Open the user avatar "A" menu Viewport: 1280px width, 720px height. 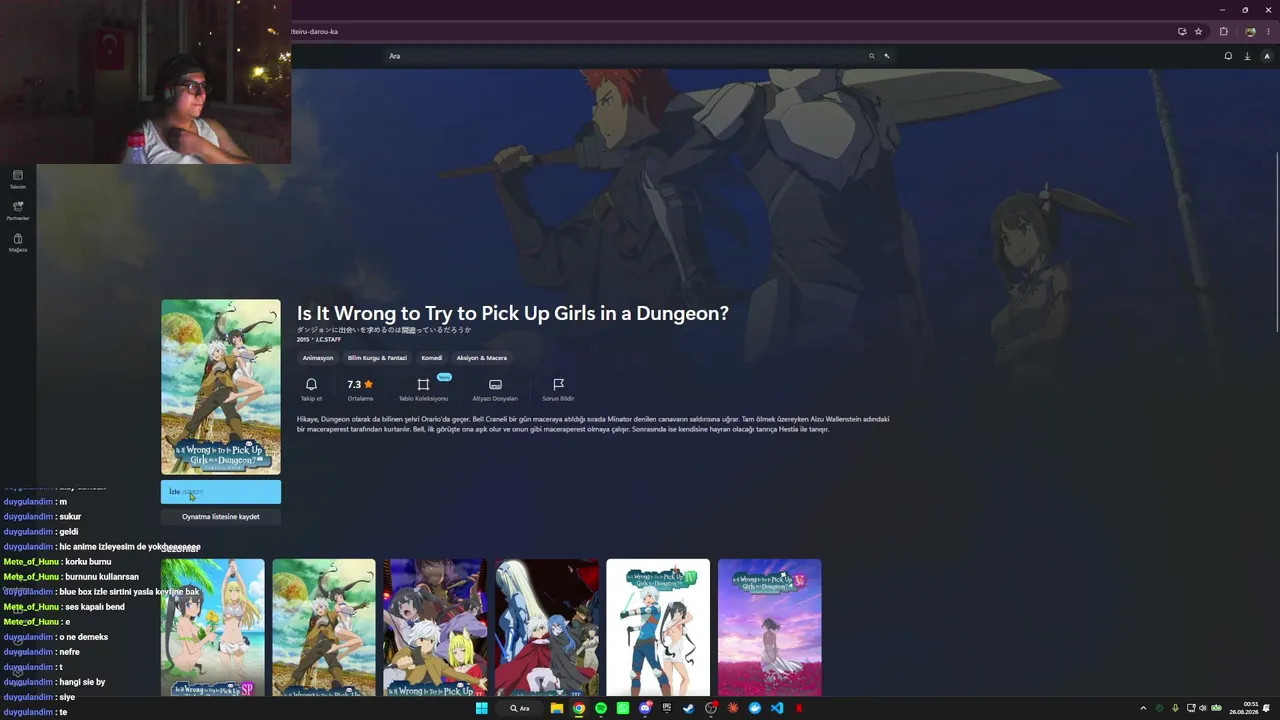tap(1267, 56)
